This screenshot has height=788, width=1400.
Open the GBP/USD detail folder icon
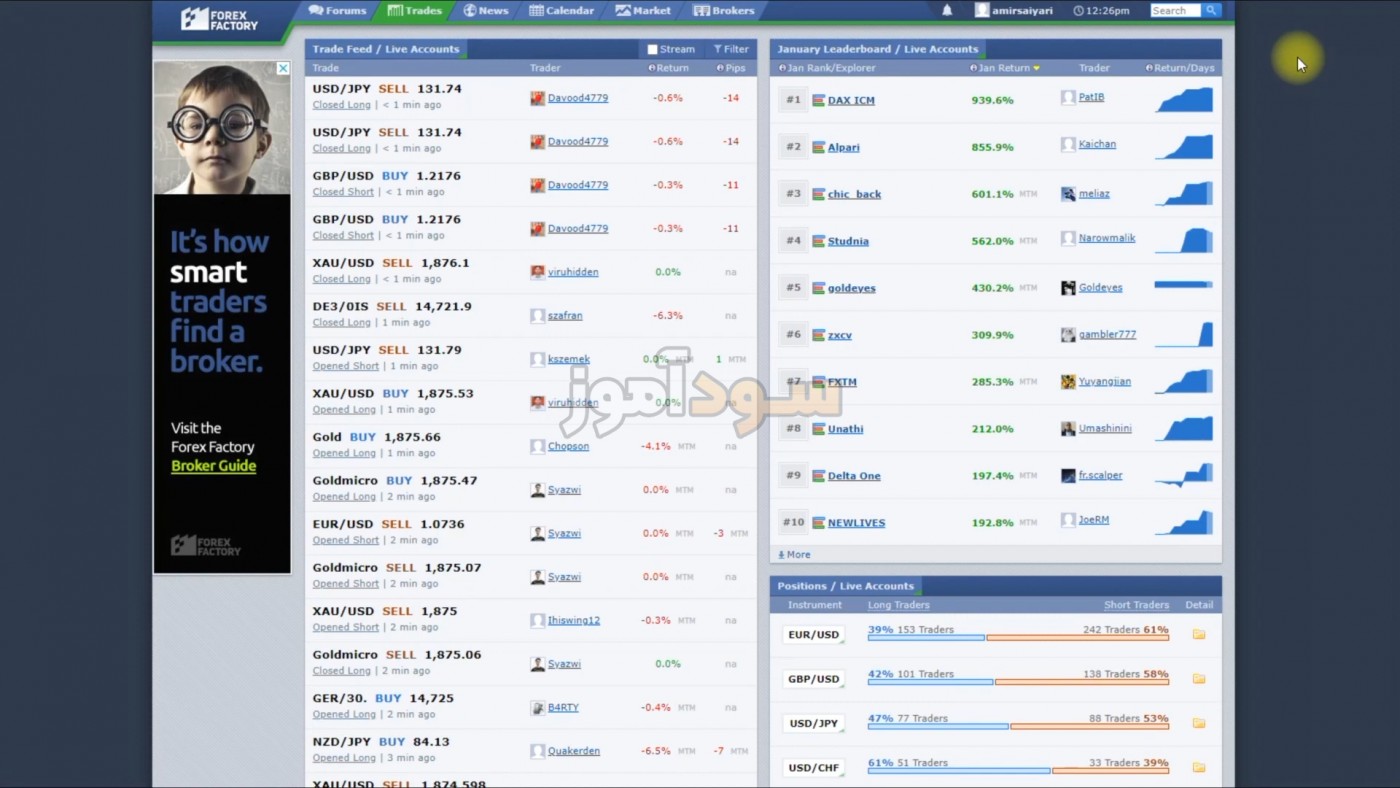point(1199,679)
